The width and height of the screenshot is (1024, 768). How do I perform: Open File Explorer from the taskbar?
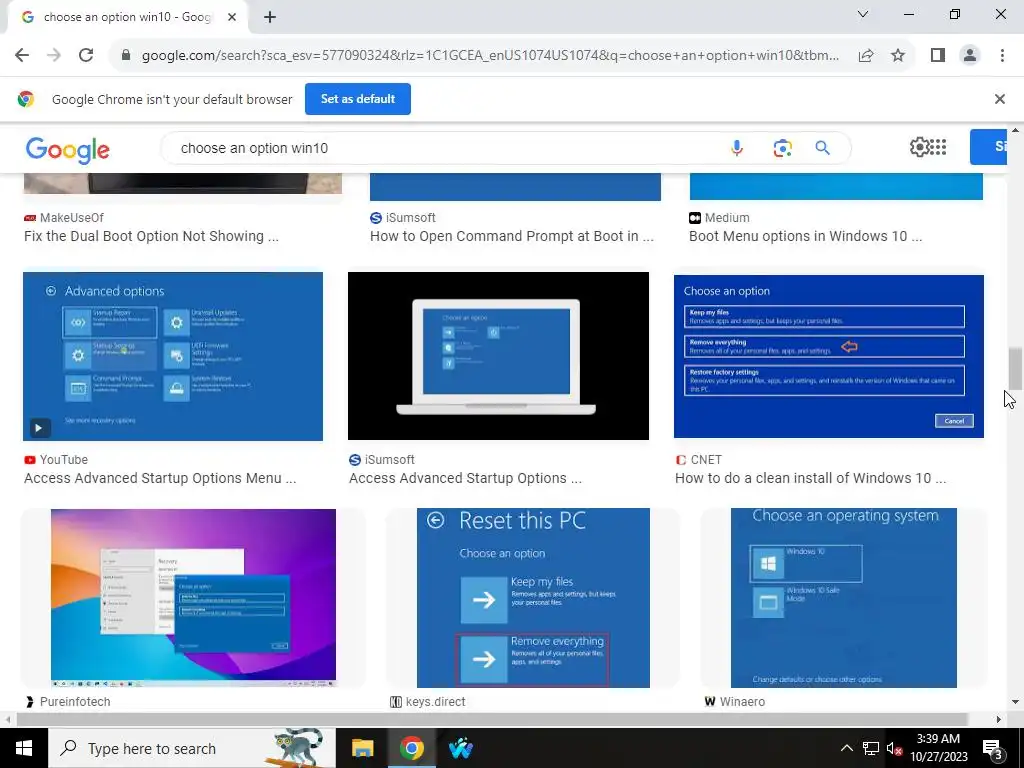coord(362,748)
